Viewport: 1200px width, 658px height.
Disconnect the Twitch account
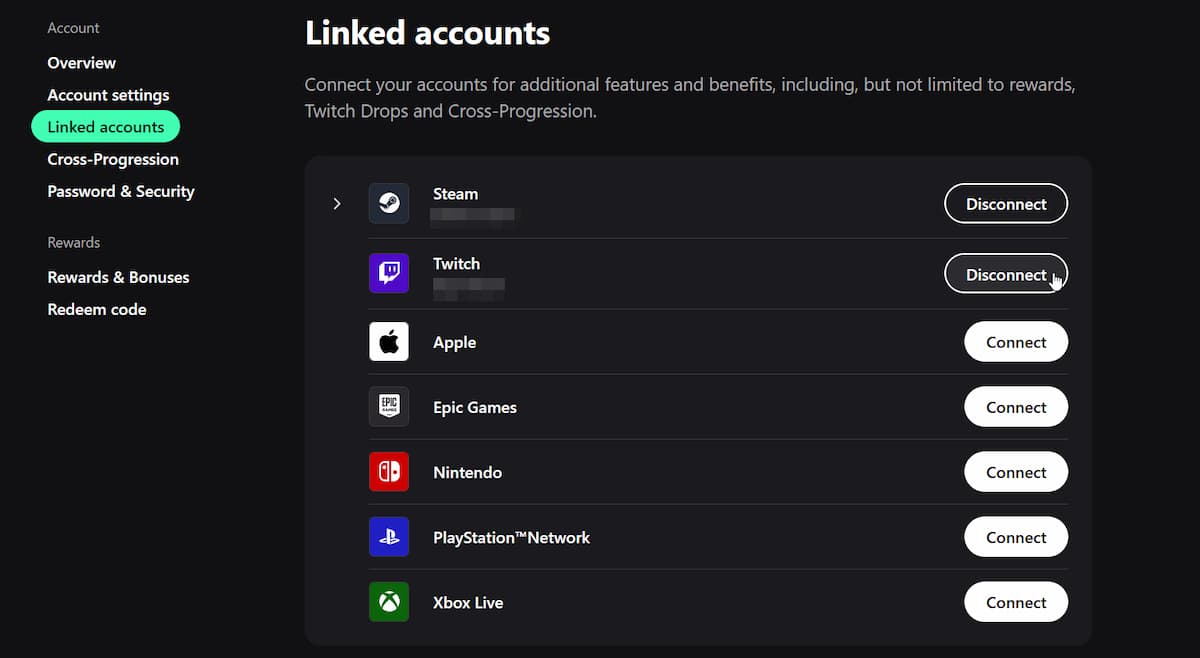pyautogui.click(x=1006, y=274)
